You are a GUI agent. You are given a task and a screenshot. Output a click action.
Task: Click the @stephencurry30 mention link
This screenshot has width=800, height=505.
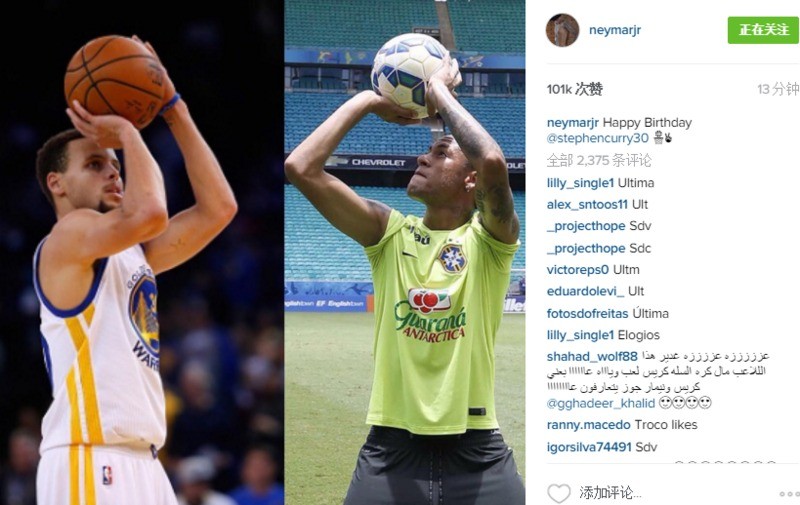coord(597,138)
